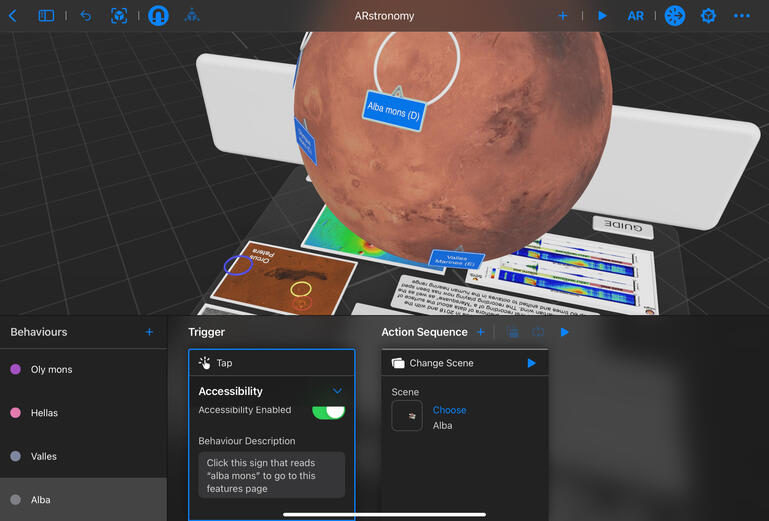Undo the last action

86,16
